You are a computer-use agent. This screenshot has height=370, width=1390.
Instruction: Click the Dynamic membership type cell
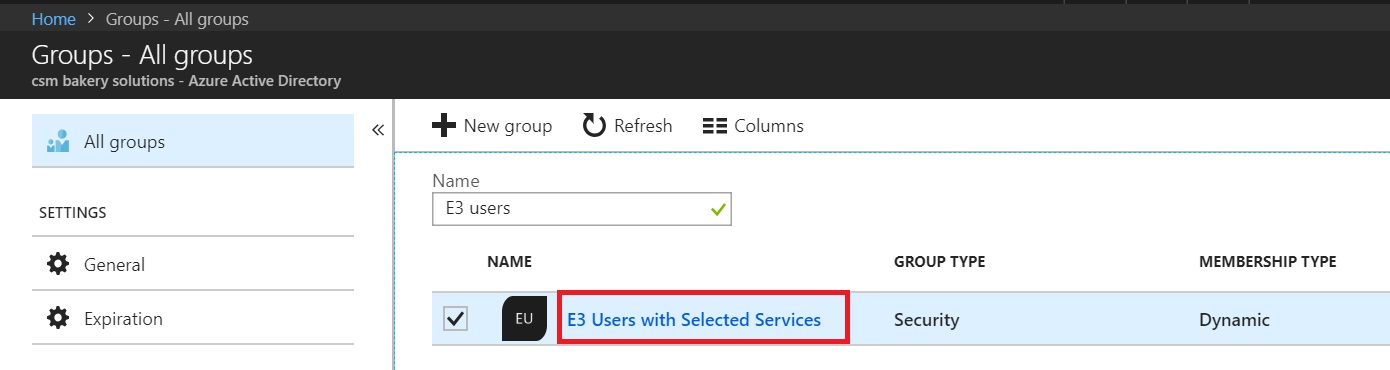point(1234,320)
